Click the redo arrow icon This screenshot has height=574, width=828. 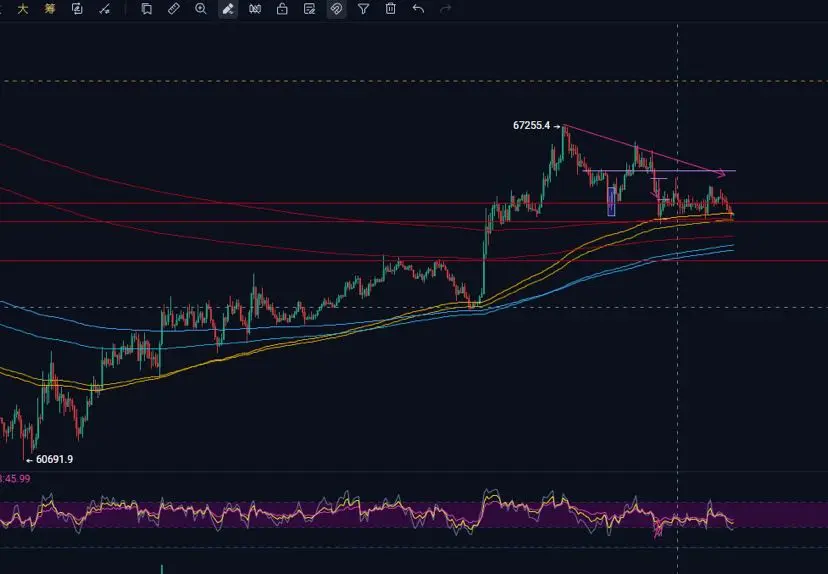(446, 8)
